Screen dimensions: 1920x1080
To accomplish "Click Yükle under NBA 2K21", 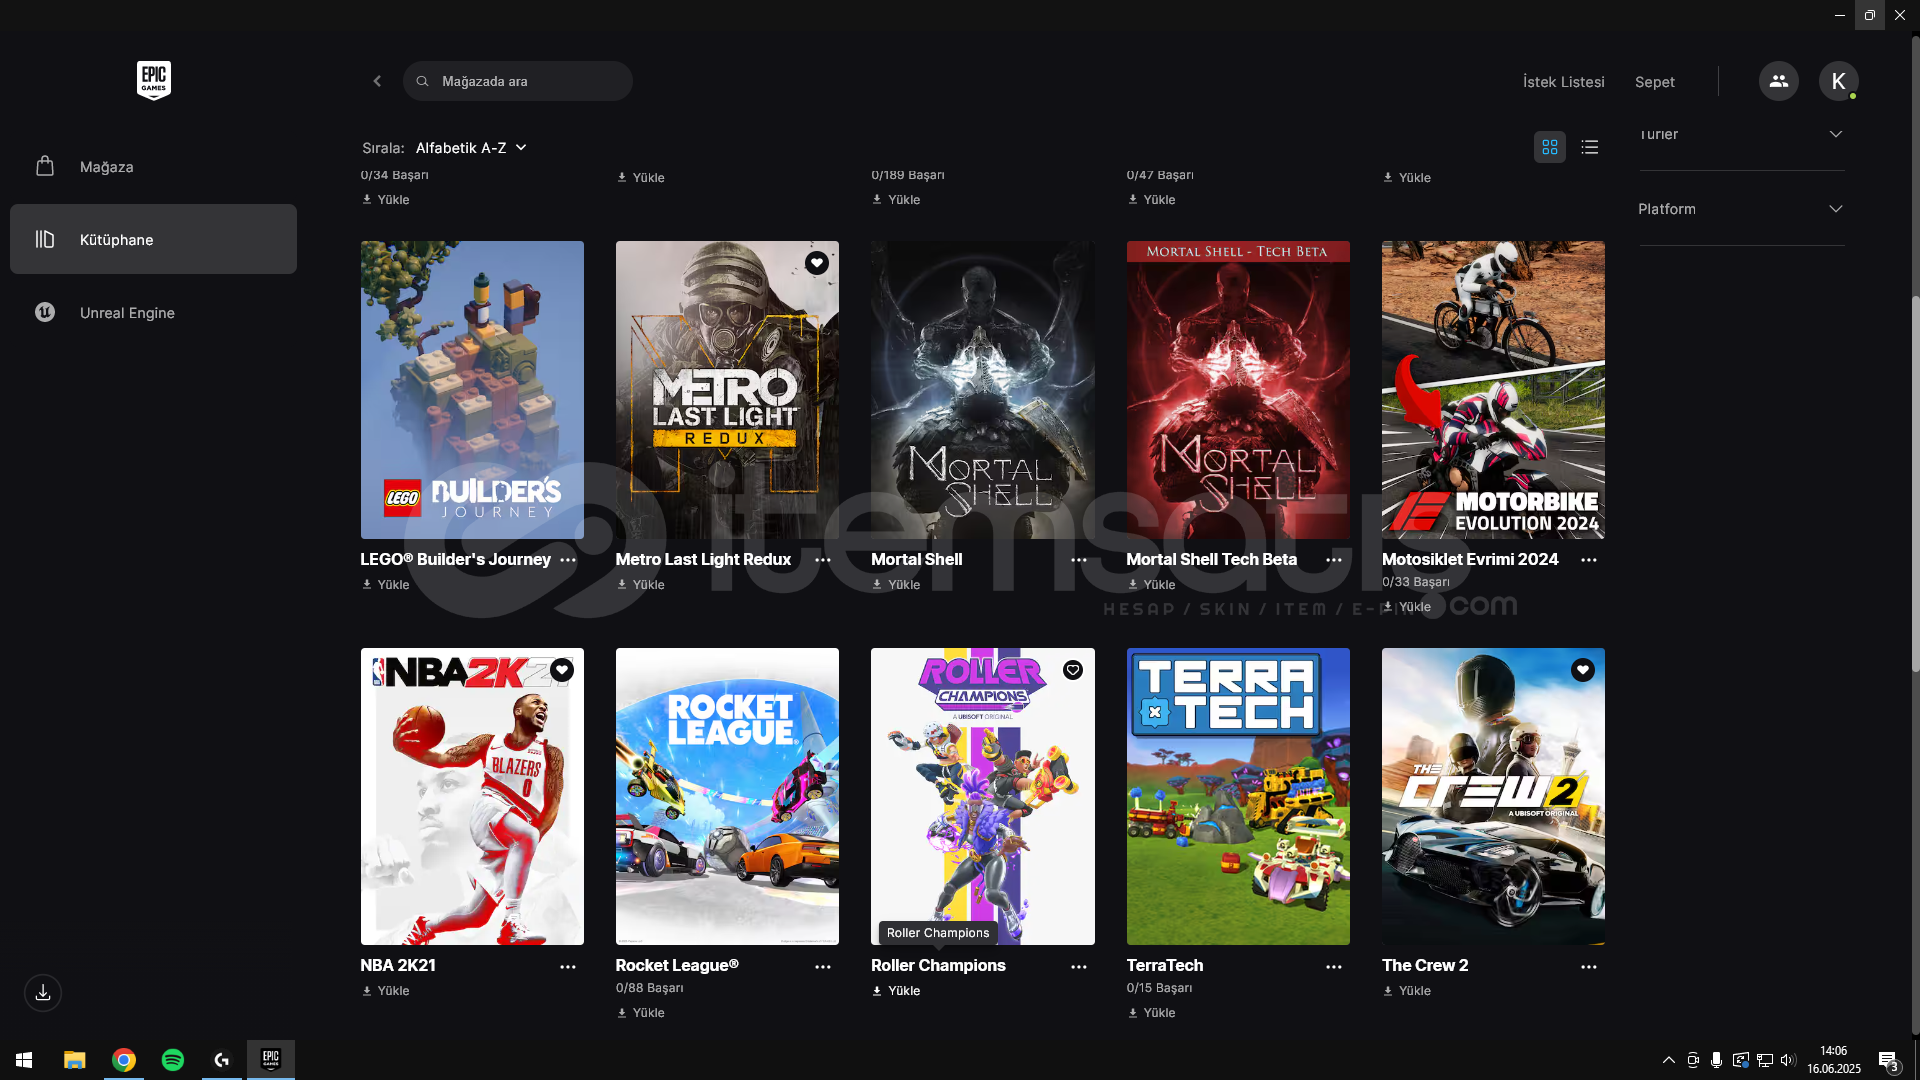I will 386,991.
